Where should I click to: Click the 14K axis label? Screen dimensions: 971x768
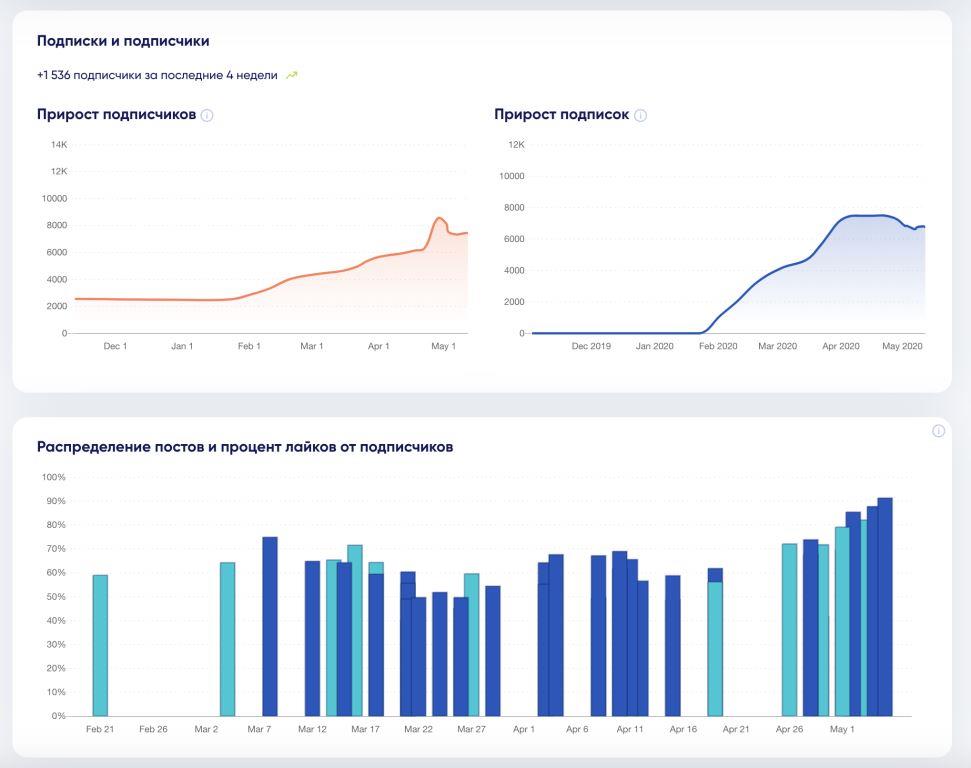[59, 144]
